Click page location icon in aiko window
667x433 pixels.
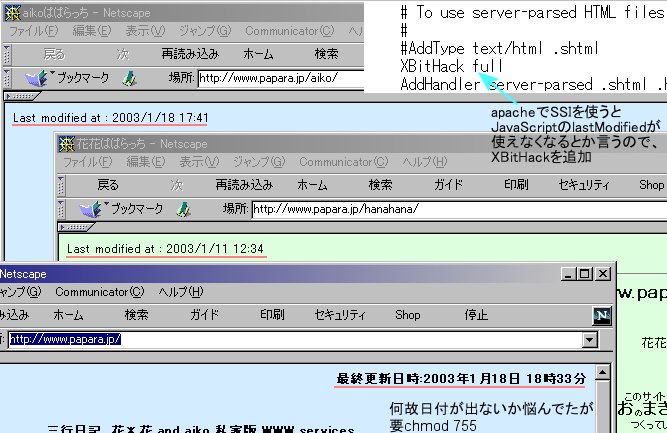coord(129,78)
